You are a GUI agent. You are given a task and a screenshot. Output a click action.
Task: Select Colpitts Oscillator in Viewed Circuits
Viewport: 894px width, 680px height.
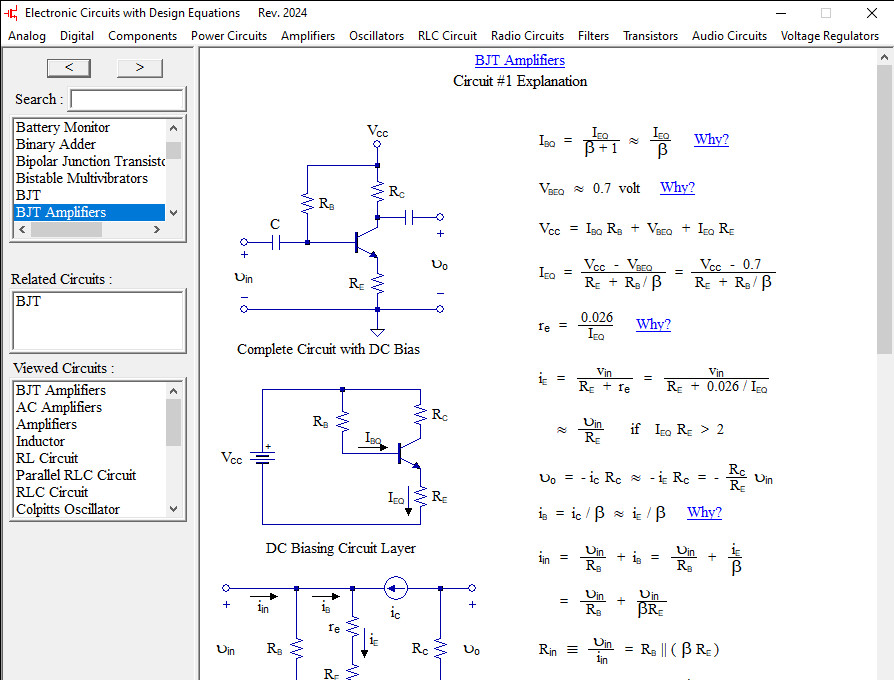click(x=90, y=510)
